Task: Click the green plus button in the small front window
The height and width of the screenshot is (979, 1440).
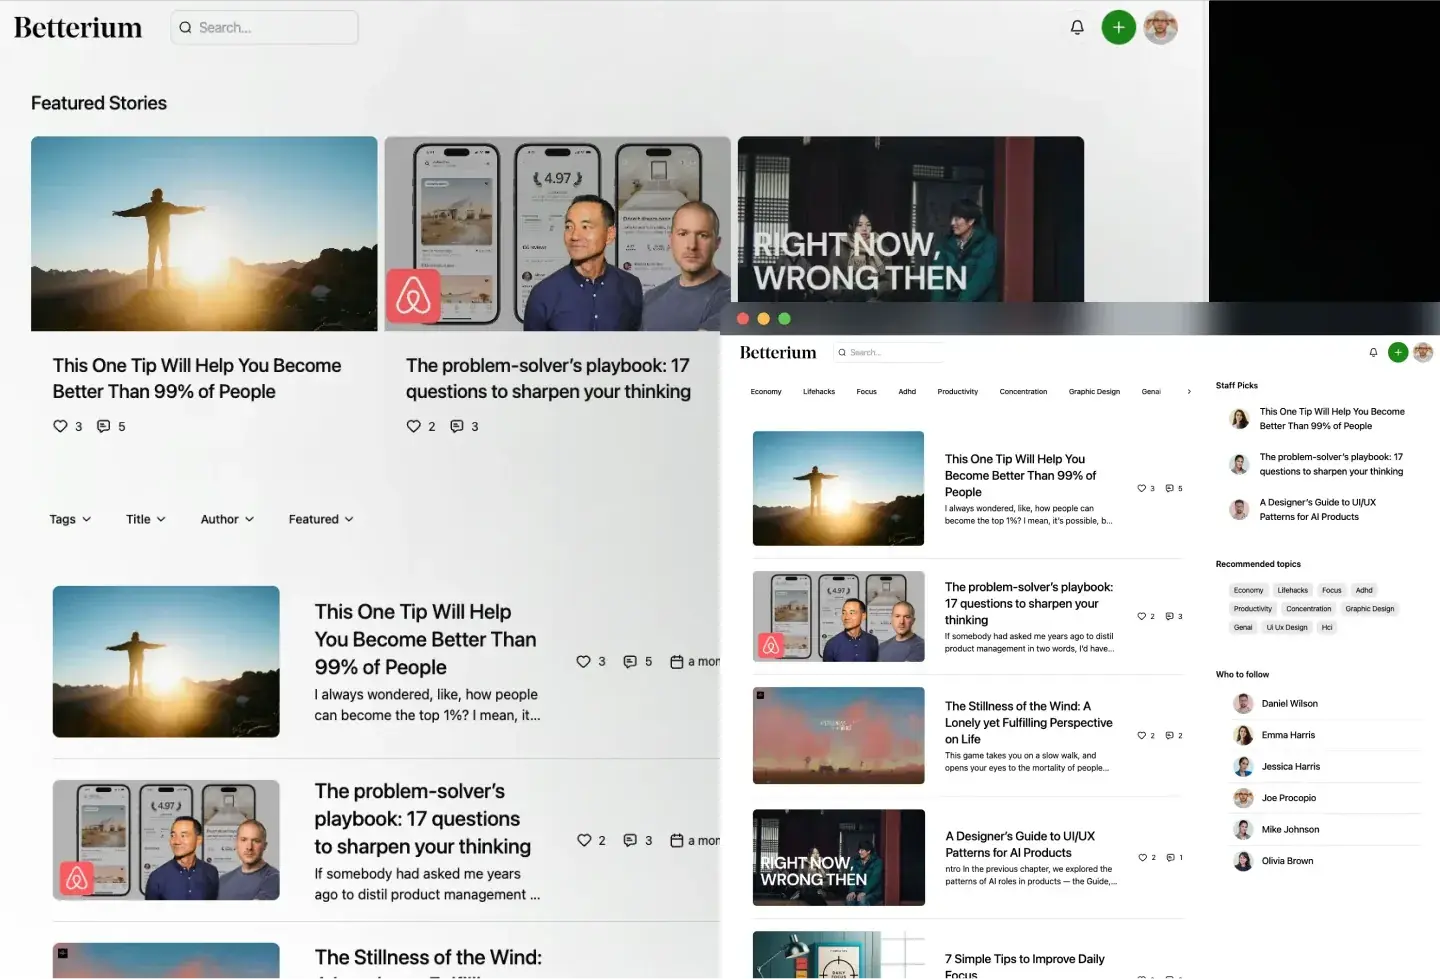Action: (1398, 352)
